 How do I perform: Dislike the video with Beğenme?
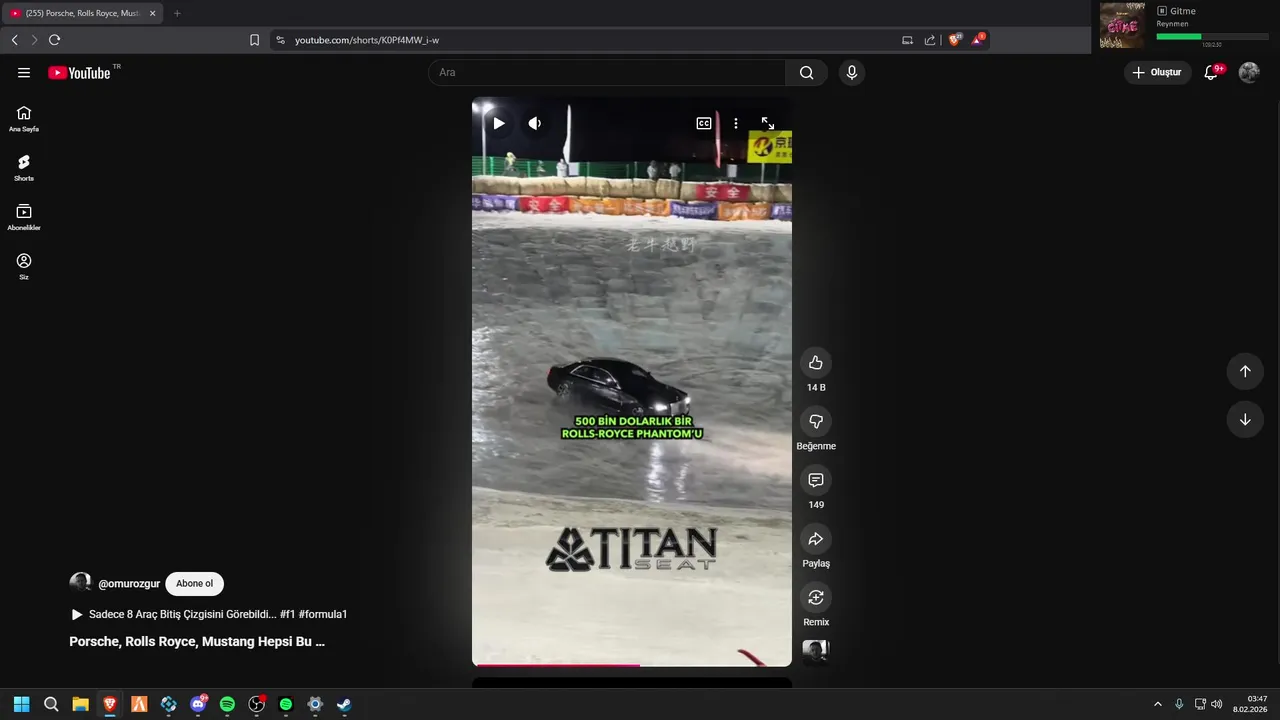coord(816,422)
